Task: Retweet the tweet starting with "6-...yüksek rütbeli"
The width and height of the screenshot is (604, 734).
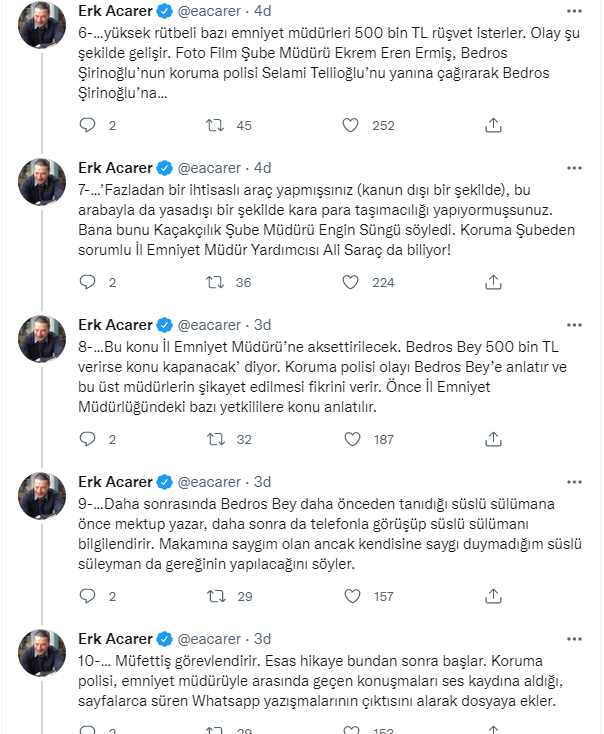Action: pyautogui.click(x=214, y=125)
